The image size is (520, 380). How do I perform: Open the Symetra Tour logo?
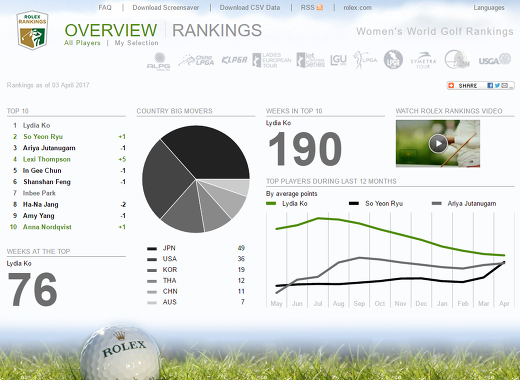[x=423, y=60]
